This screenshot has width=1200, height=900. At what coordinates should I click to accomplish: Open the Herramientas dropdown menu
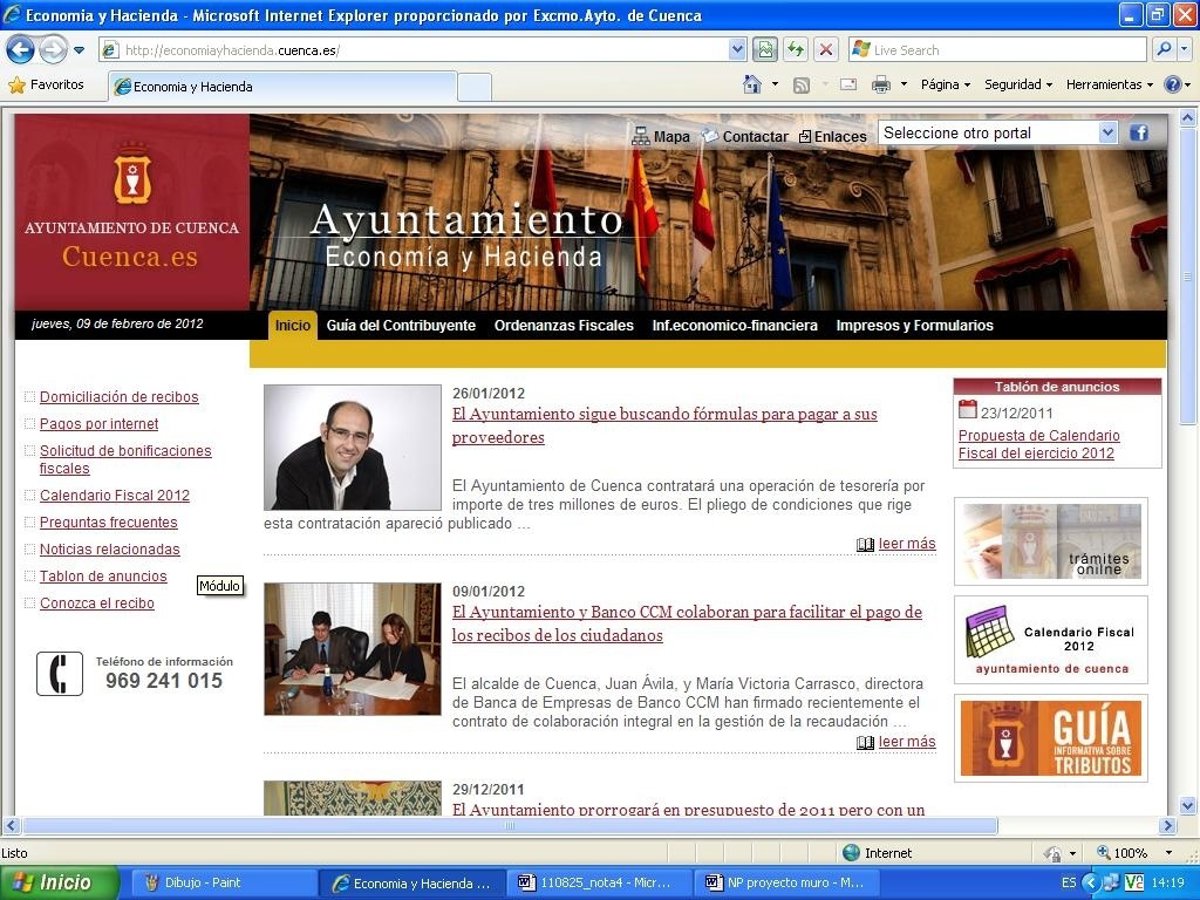(x=1109, y=85)
